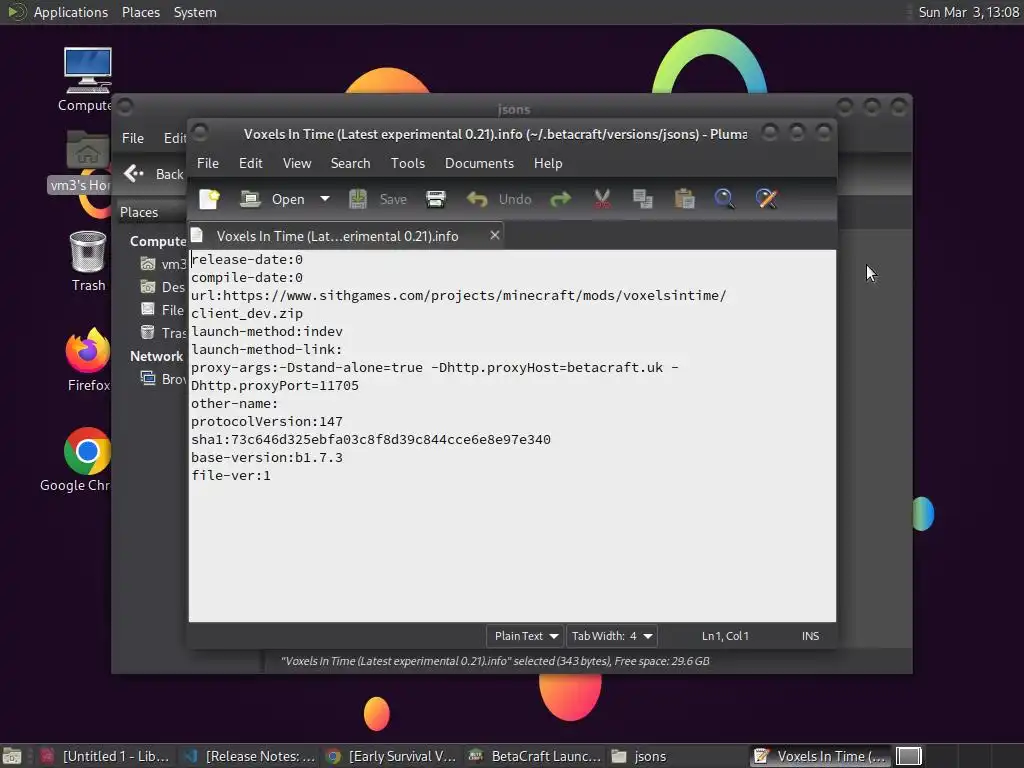
Task: Open File menu in jsons file manager
Action: (x=133, y=138)
